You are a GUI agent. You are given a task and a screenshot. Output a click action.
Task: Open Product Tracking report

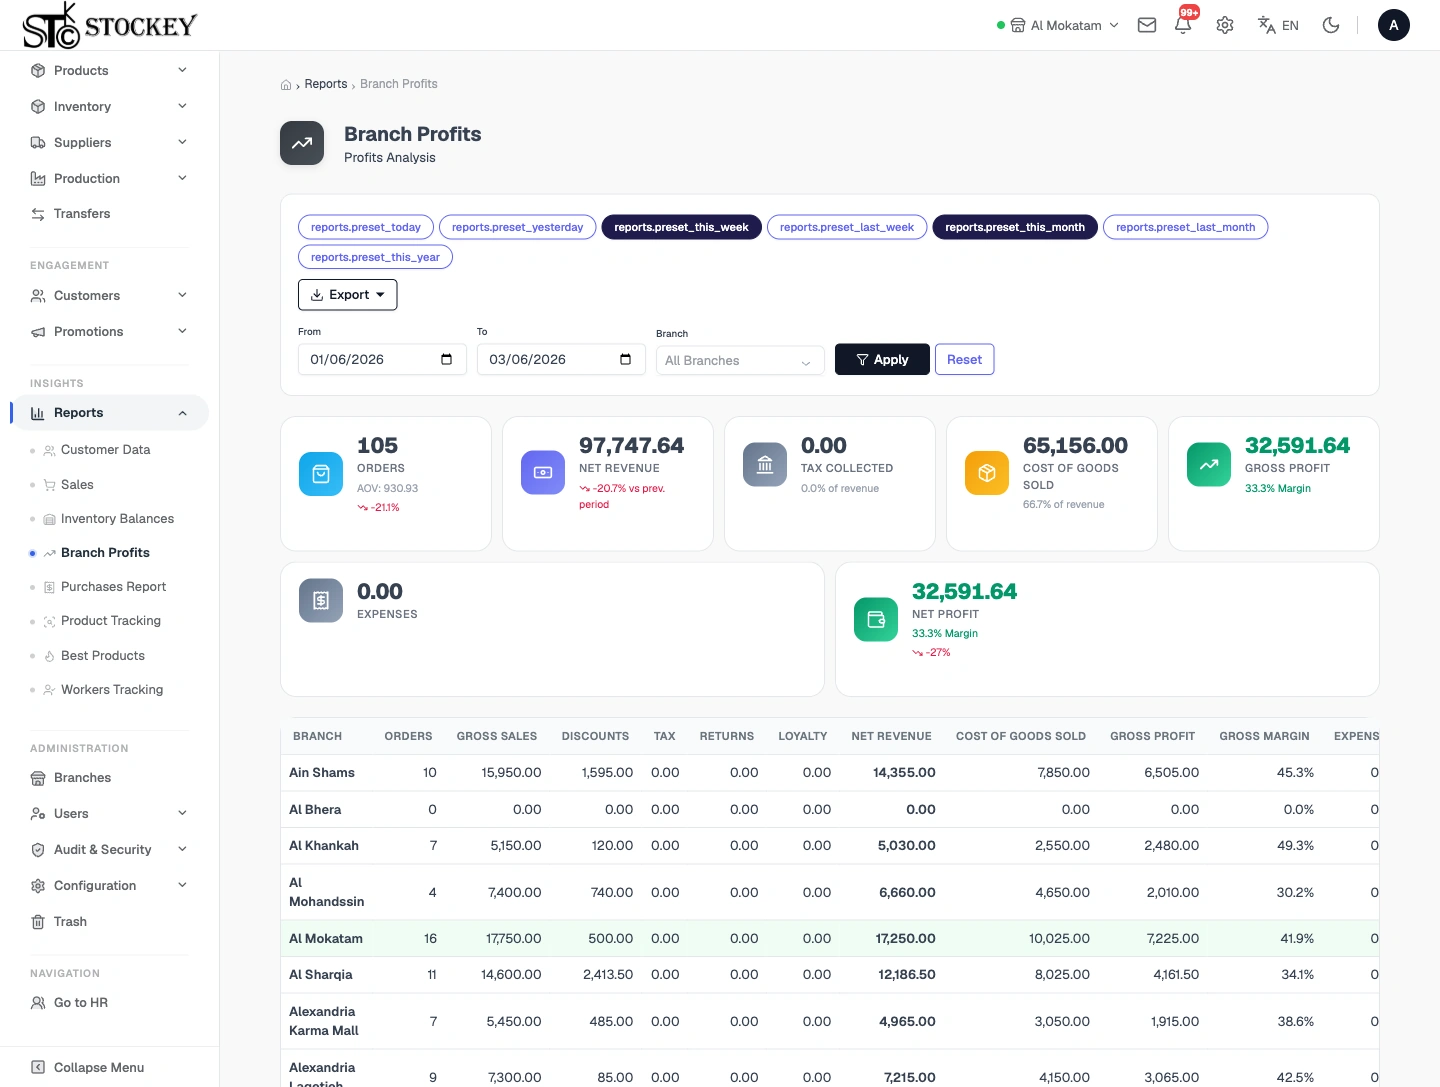(110, 621)
